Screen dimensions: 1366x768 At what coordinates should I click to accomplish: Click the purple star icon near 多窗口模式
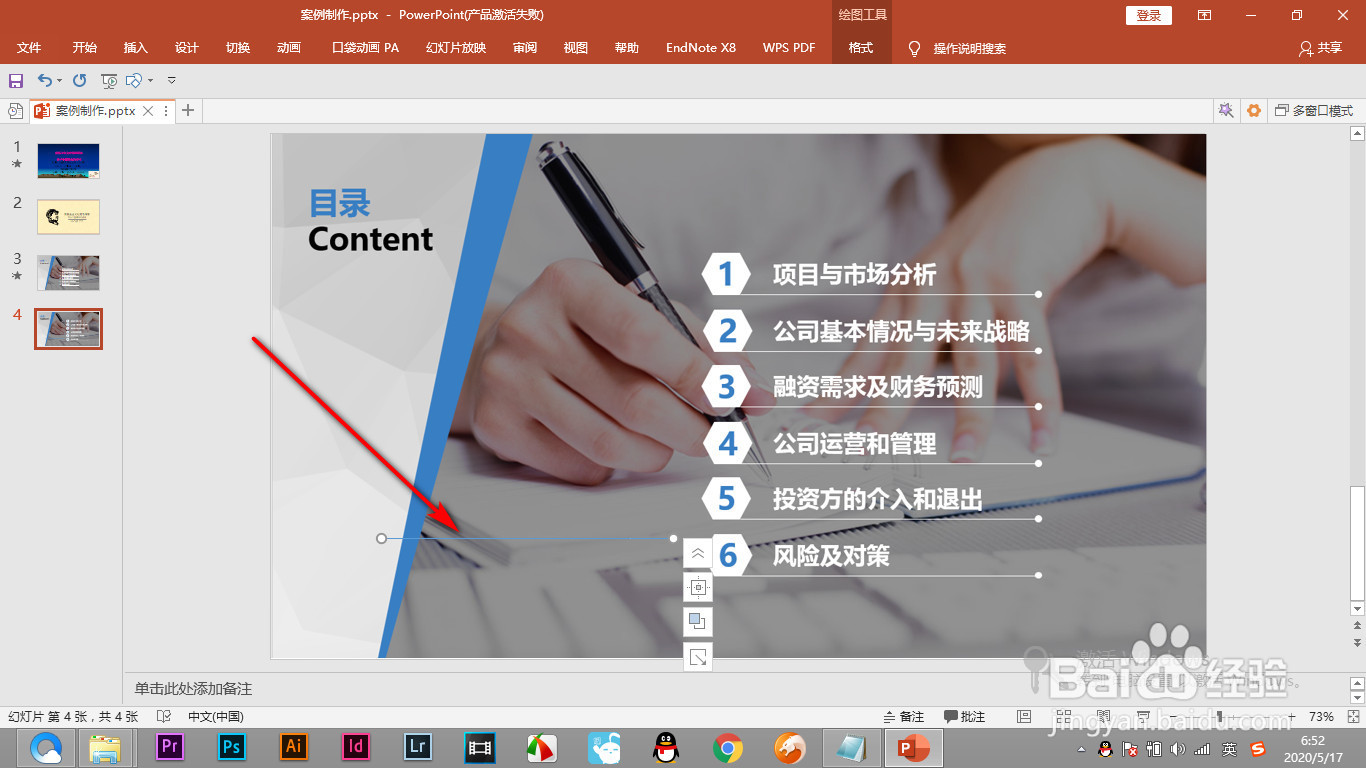pos(1225,111)
